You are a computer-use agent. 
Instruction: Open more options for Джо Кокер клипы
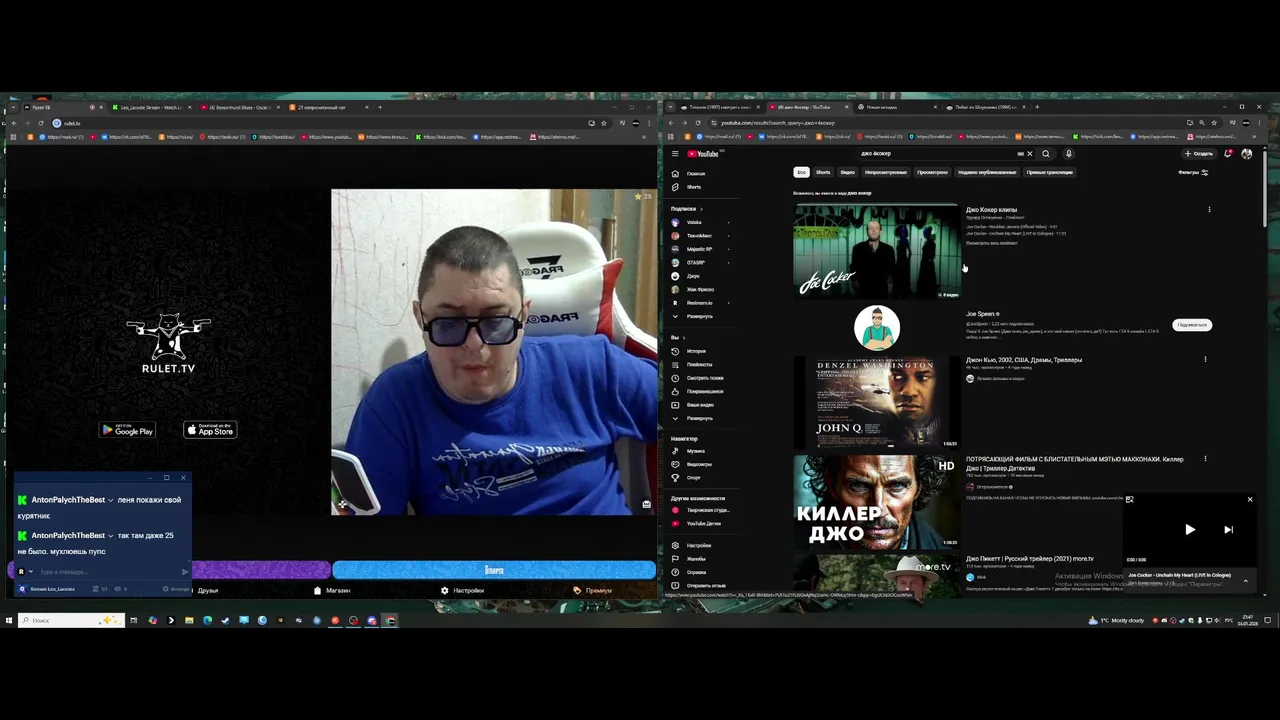pyautogui.click(x=1209, y=210)
